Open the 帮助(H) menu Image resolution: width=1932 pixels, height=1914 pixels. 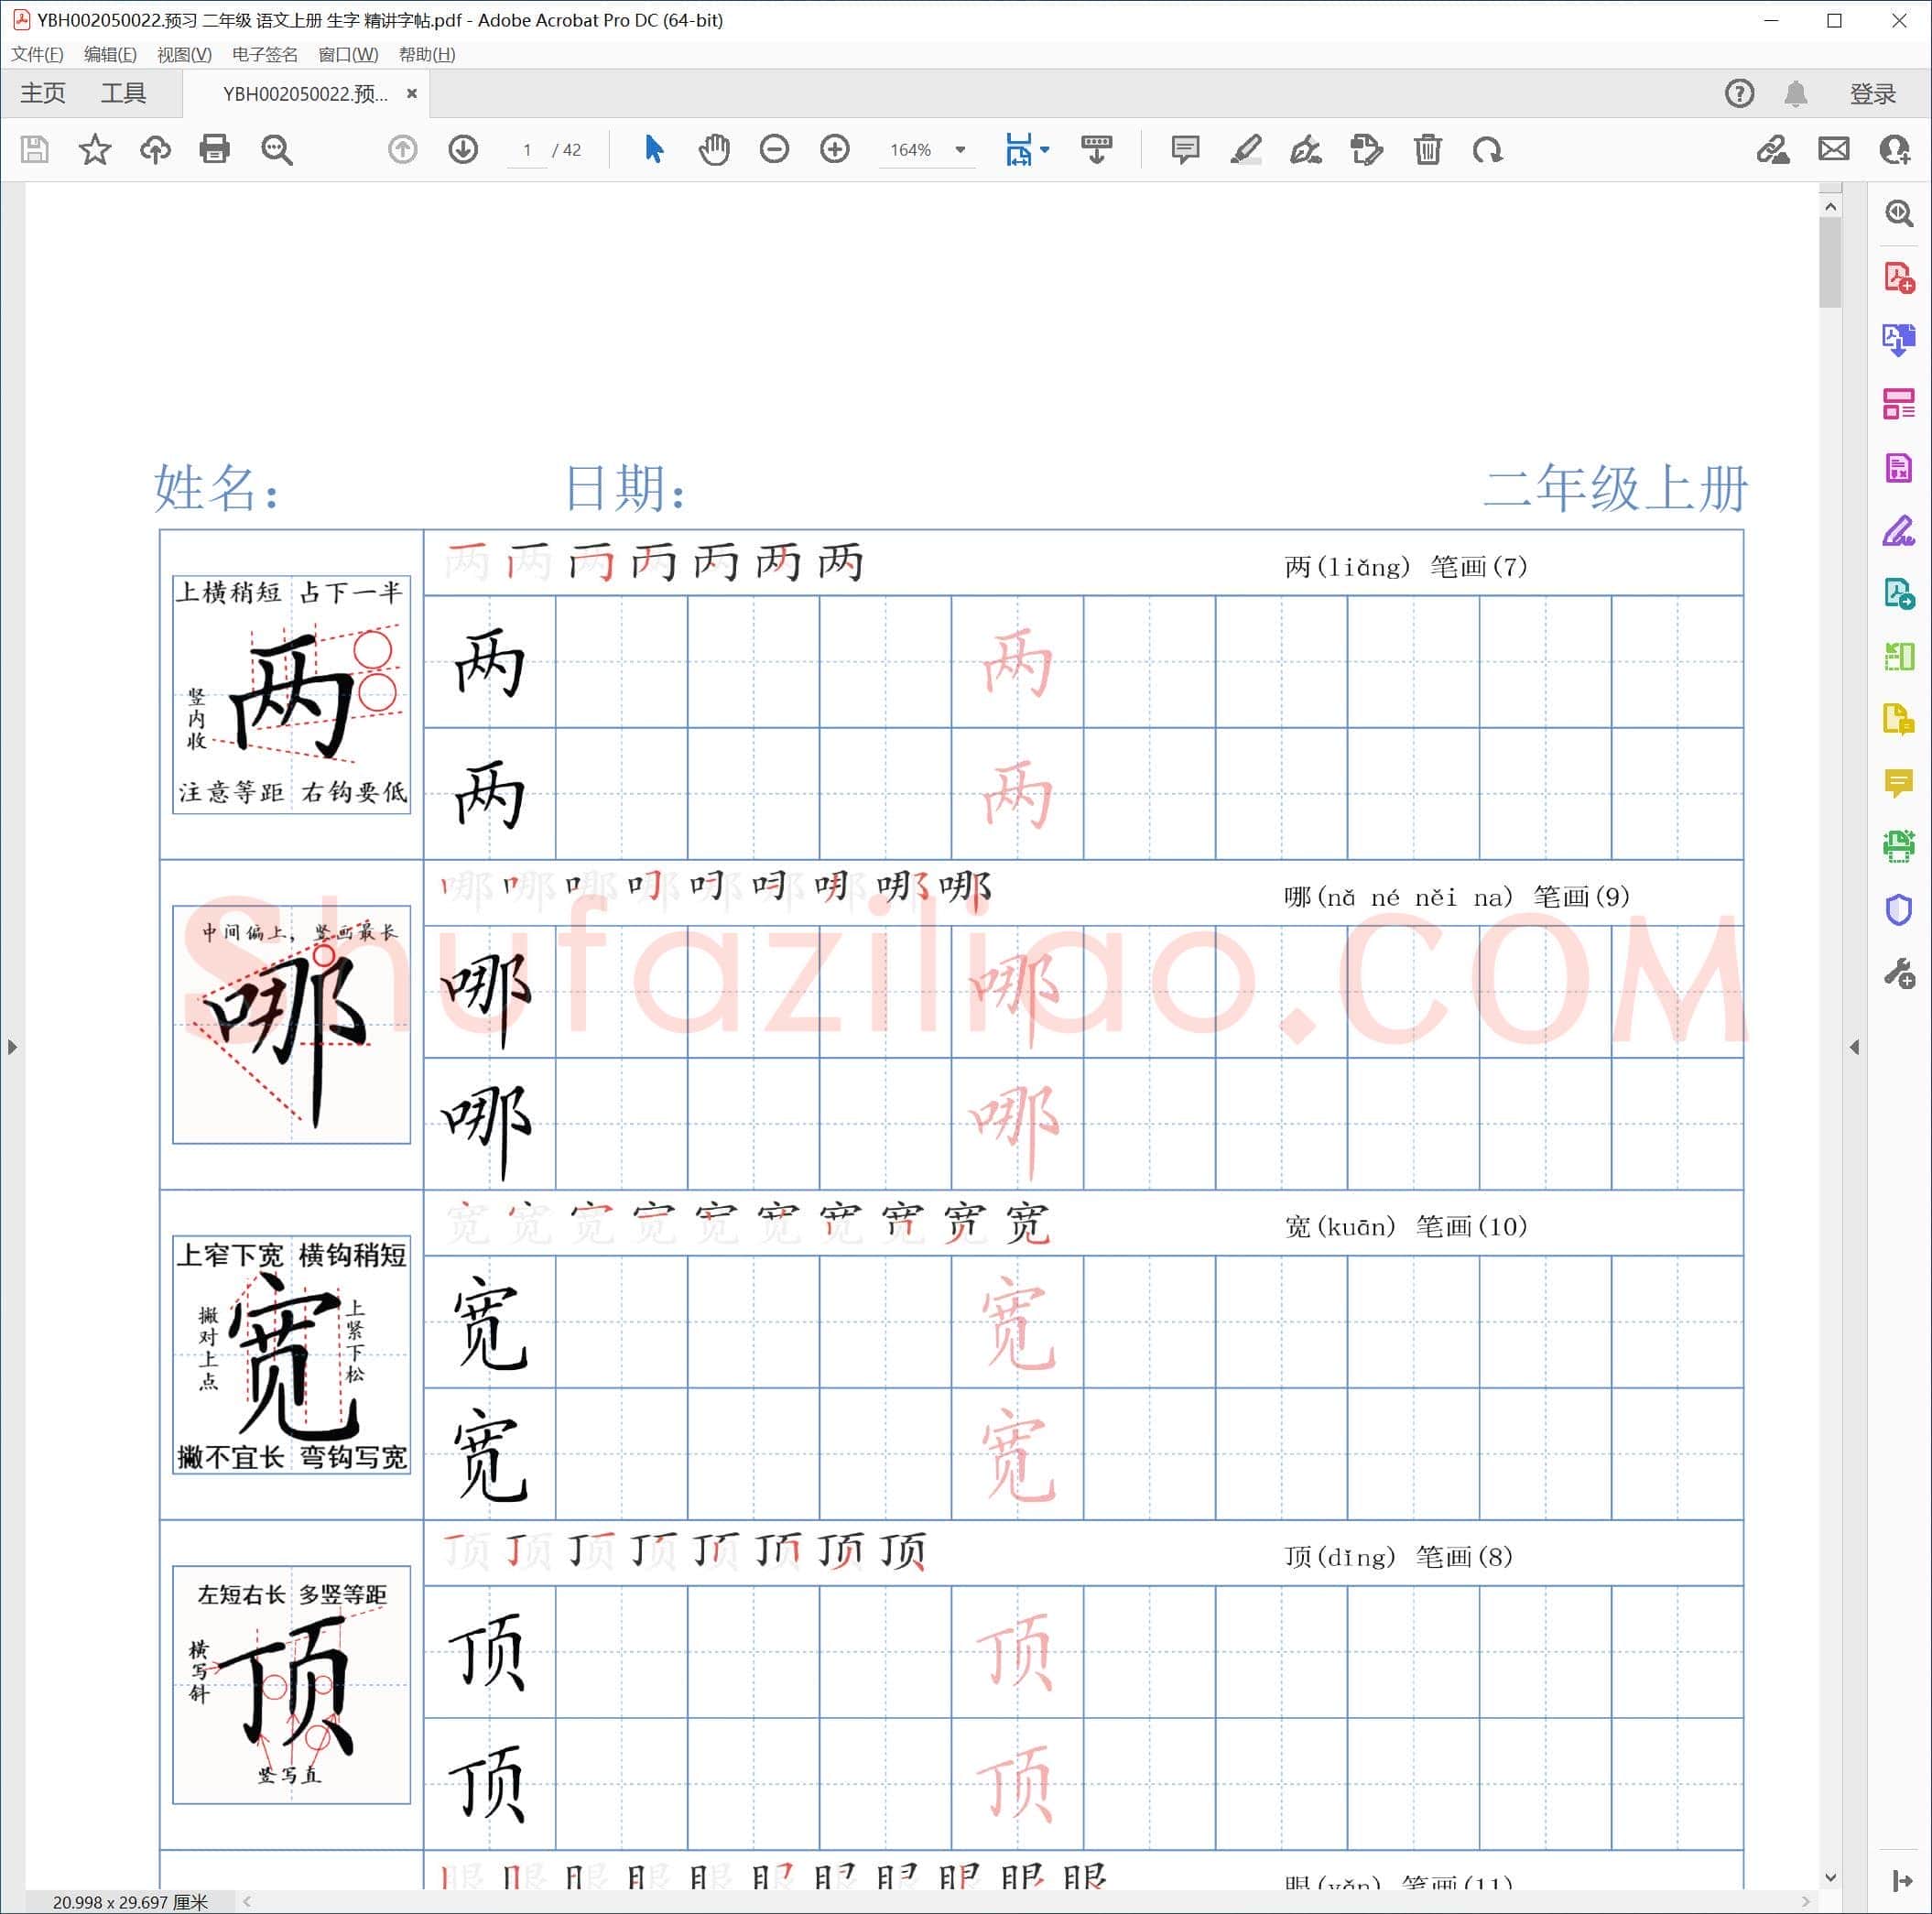(427, 54)
